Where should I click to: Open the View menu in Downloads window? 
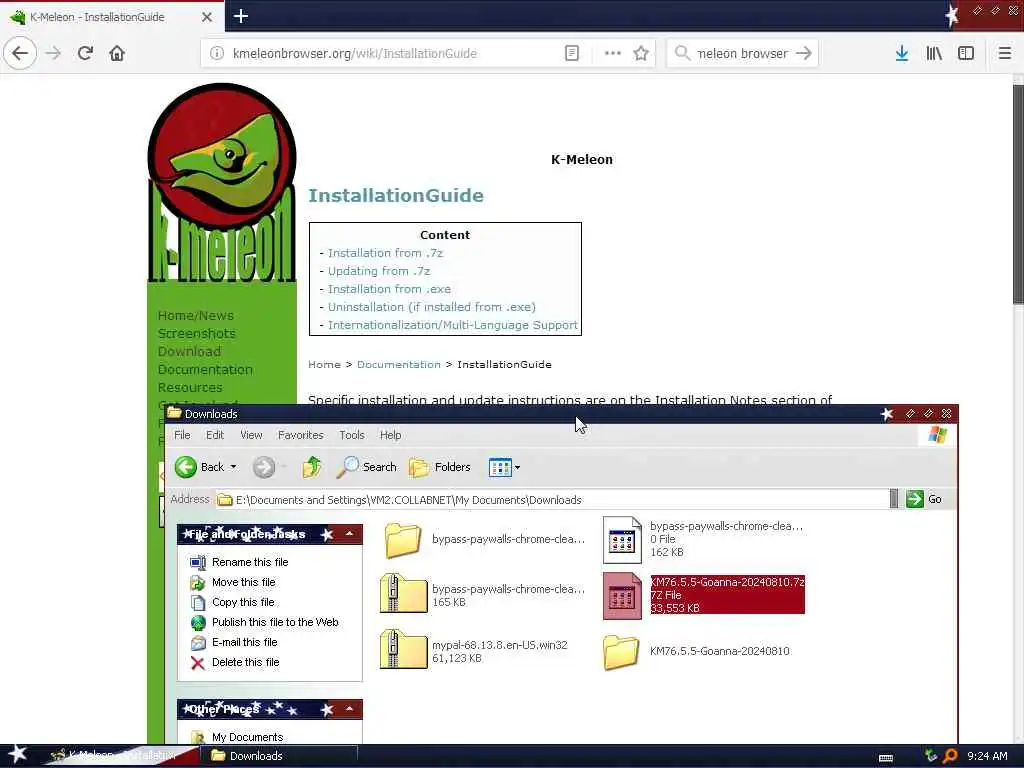(251, 435)
